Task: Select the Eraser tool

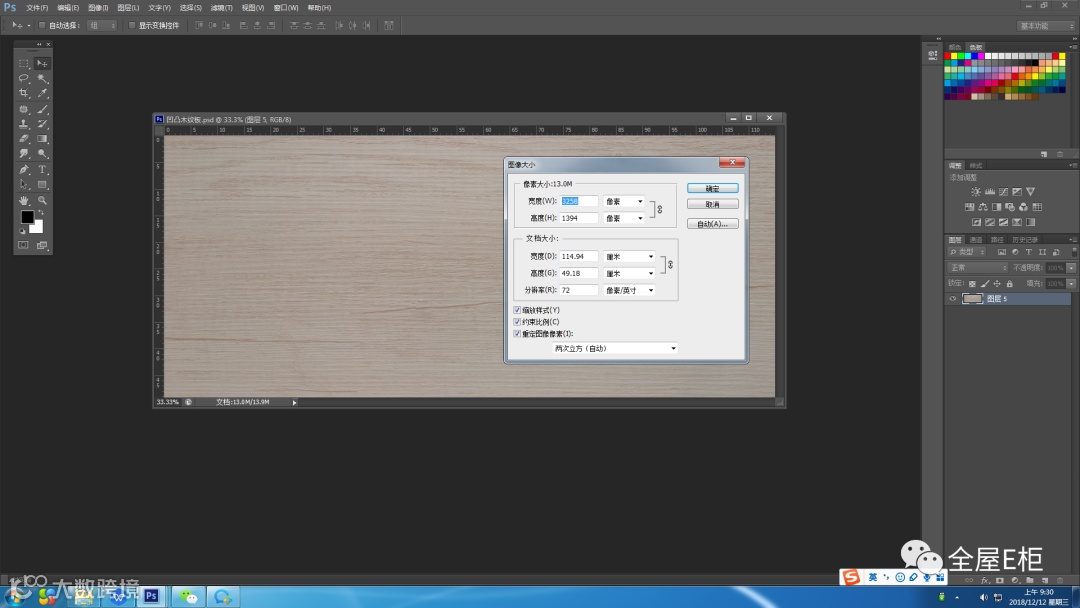Action: (x=23, y=139)
